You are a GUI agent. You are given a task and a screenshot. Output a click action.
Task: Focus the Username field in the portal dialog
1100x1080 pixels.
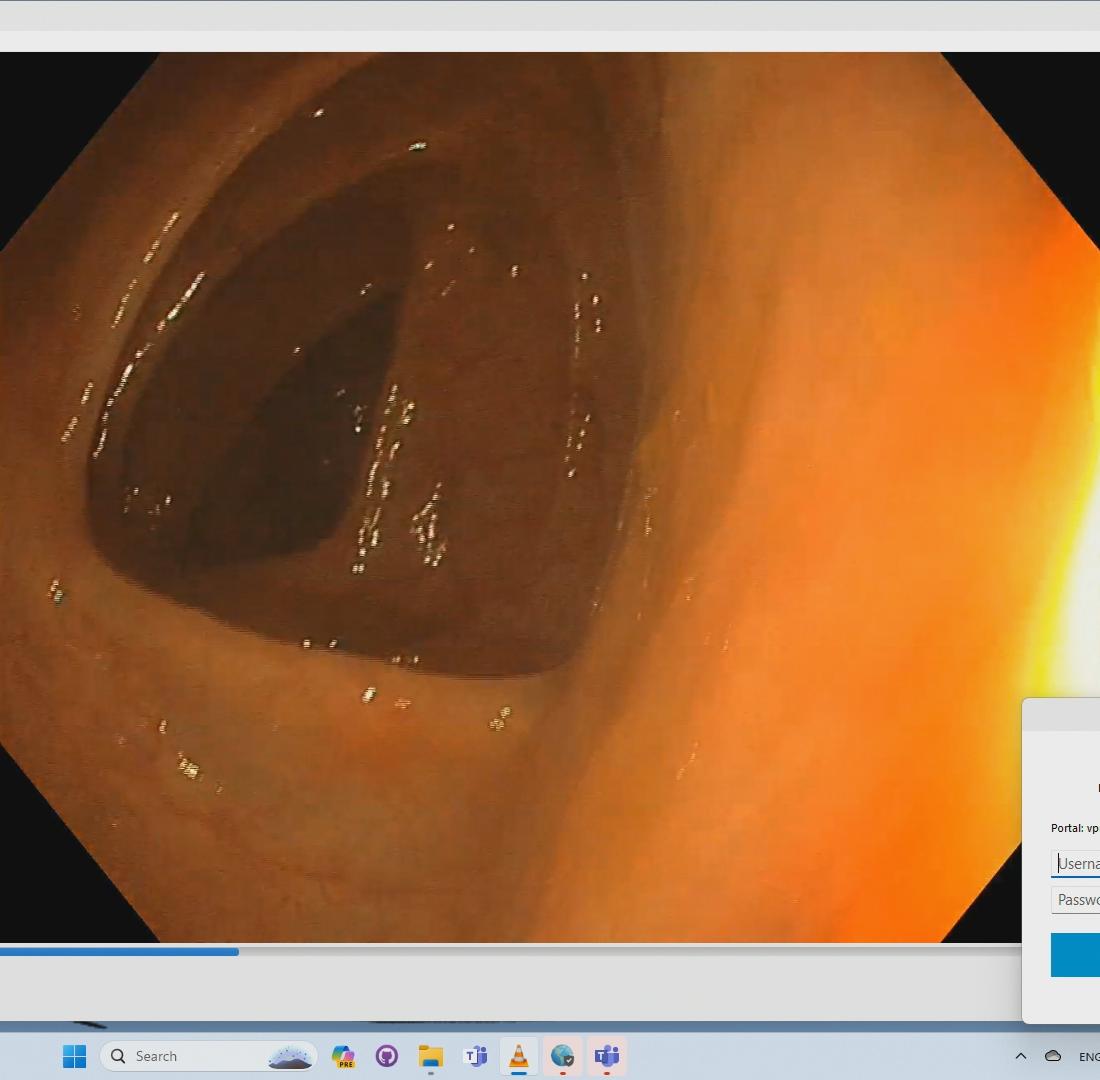click(x=1075, y=863)
